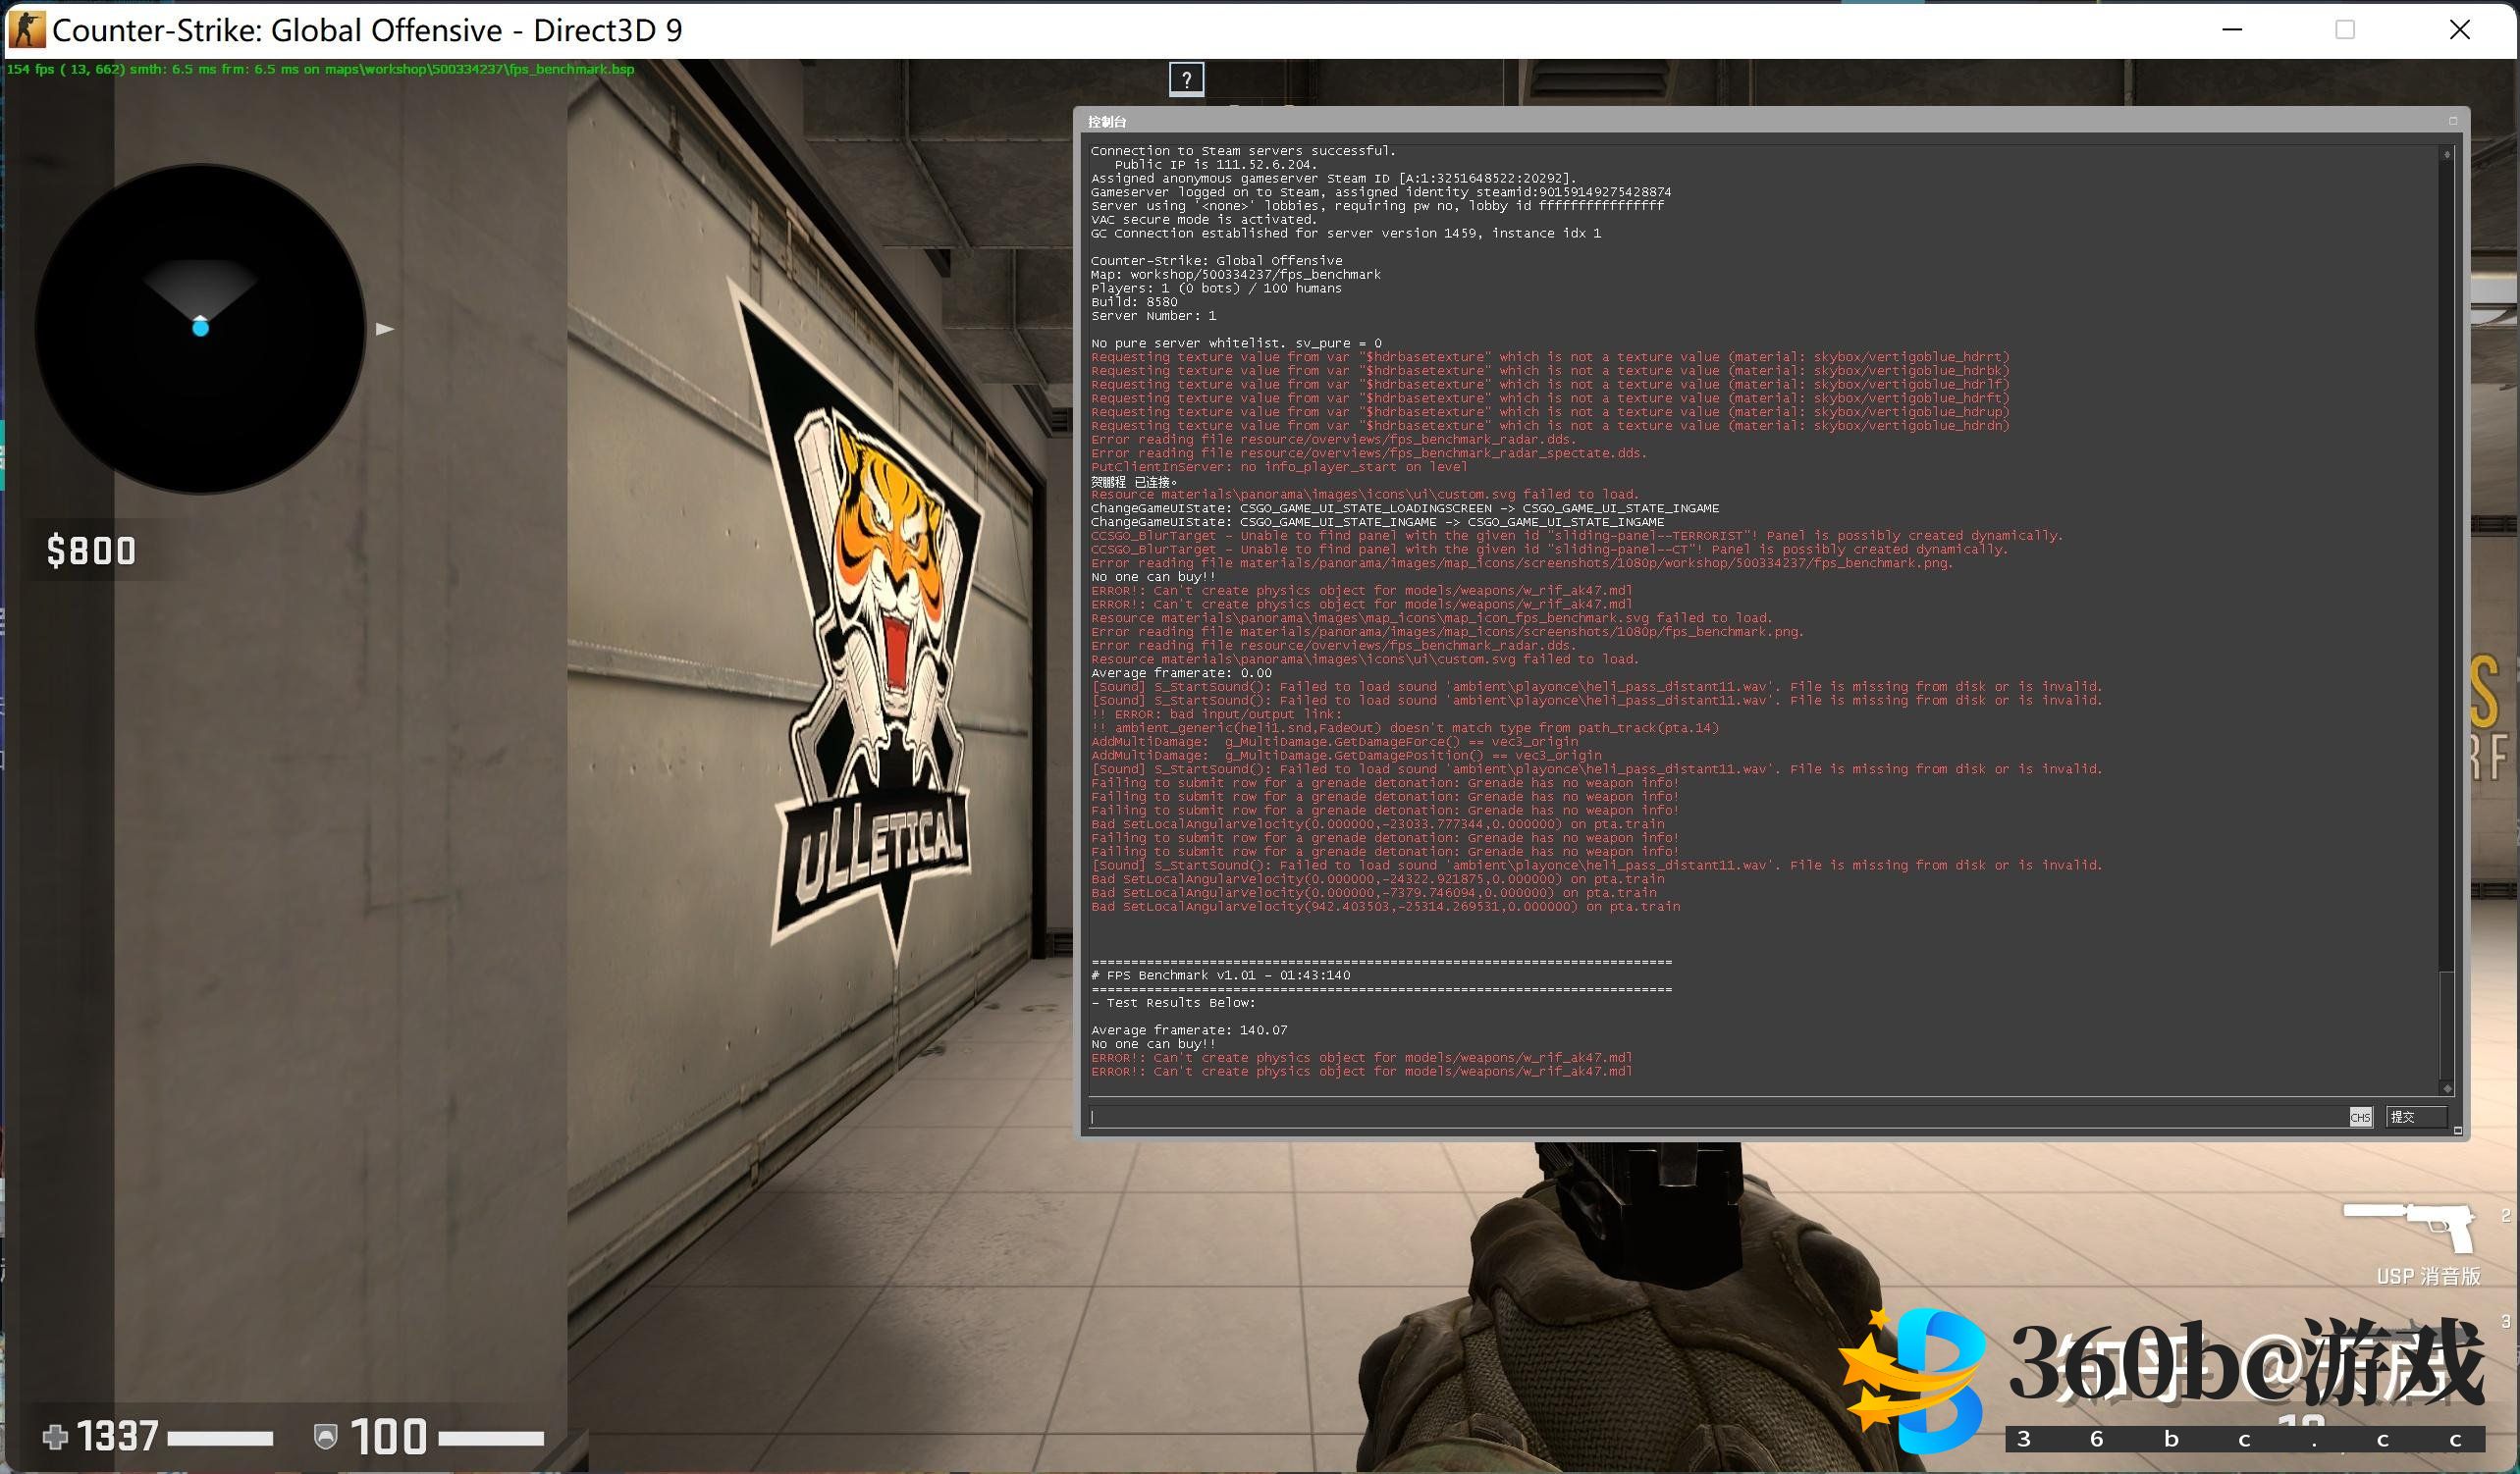Click the armor shield icon beside 100
Screen dimensions: 2520x1474
(325, 1437)
